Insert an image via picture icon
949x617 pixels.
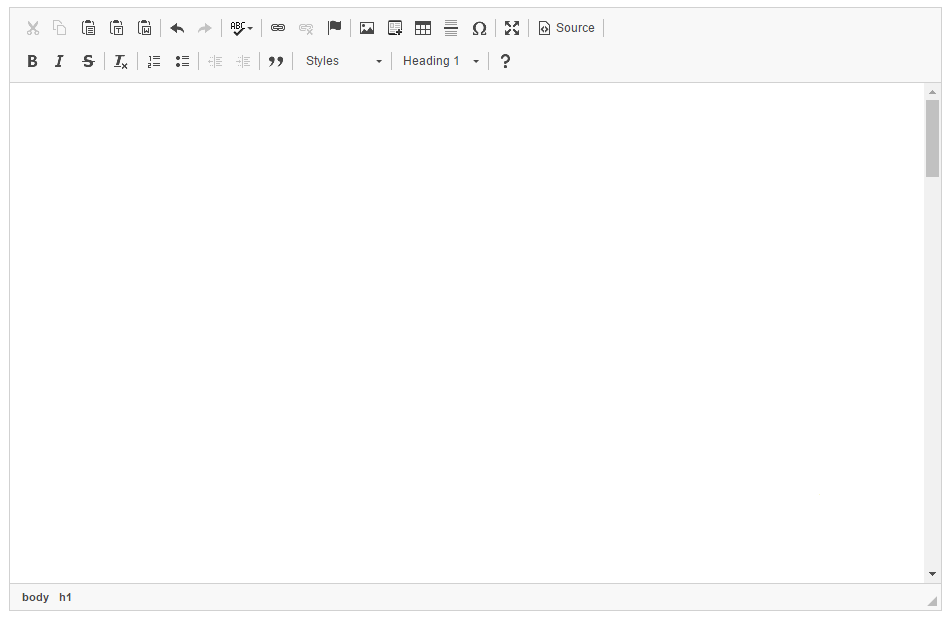tap(367, 28)
